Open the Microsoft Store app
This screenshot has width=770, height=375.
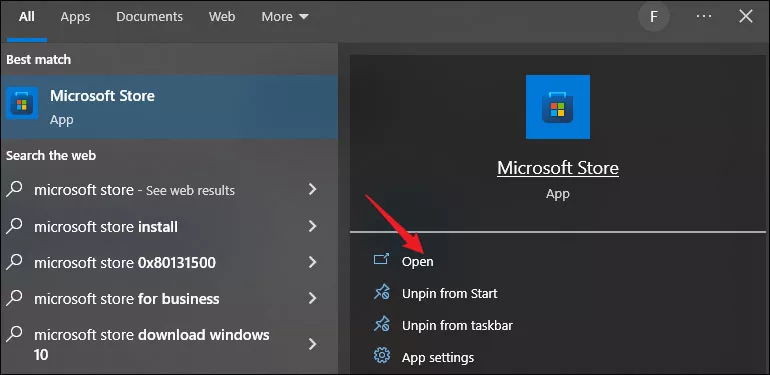tap(417, 262)
